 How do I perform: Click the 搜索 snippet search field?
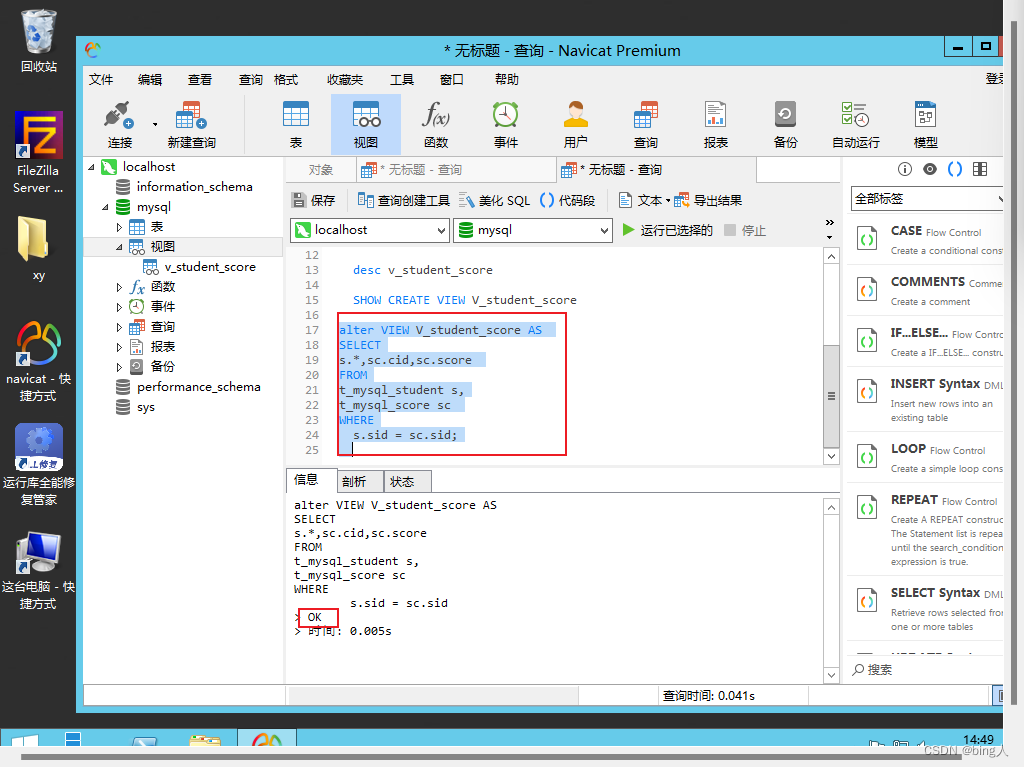pos(927,670)
